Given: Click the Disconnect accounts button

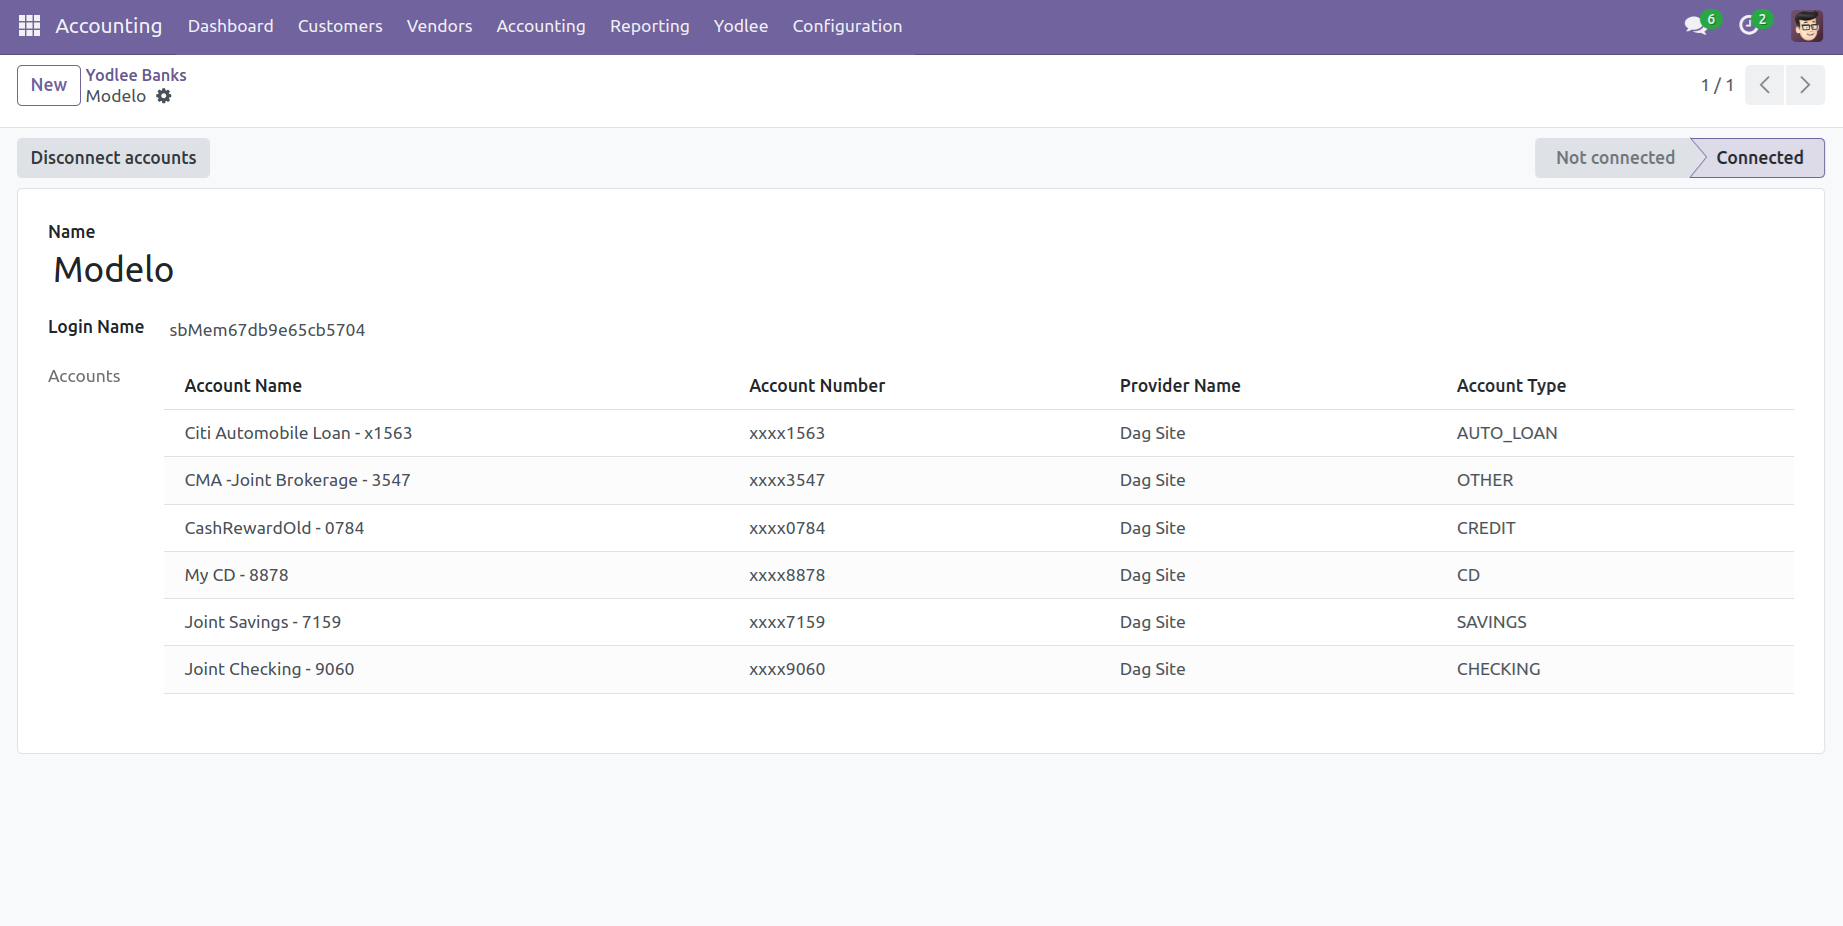Looking at the screenshot, I should pyautogui.click(x=114, y=158).
